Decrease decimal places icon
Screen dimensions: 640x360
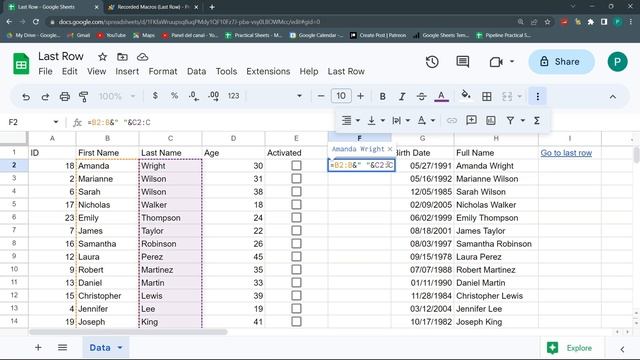pyautogui.click(x=194, y=96)
